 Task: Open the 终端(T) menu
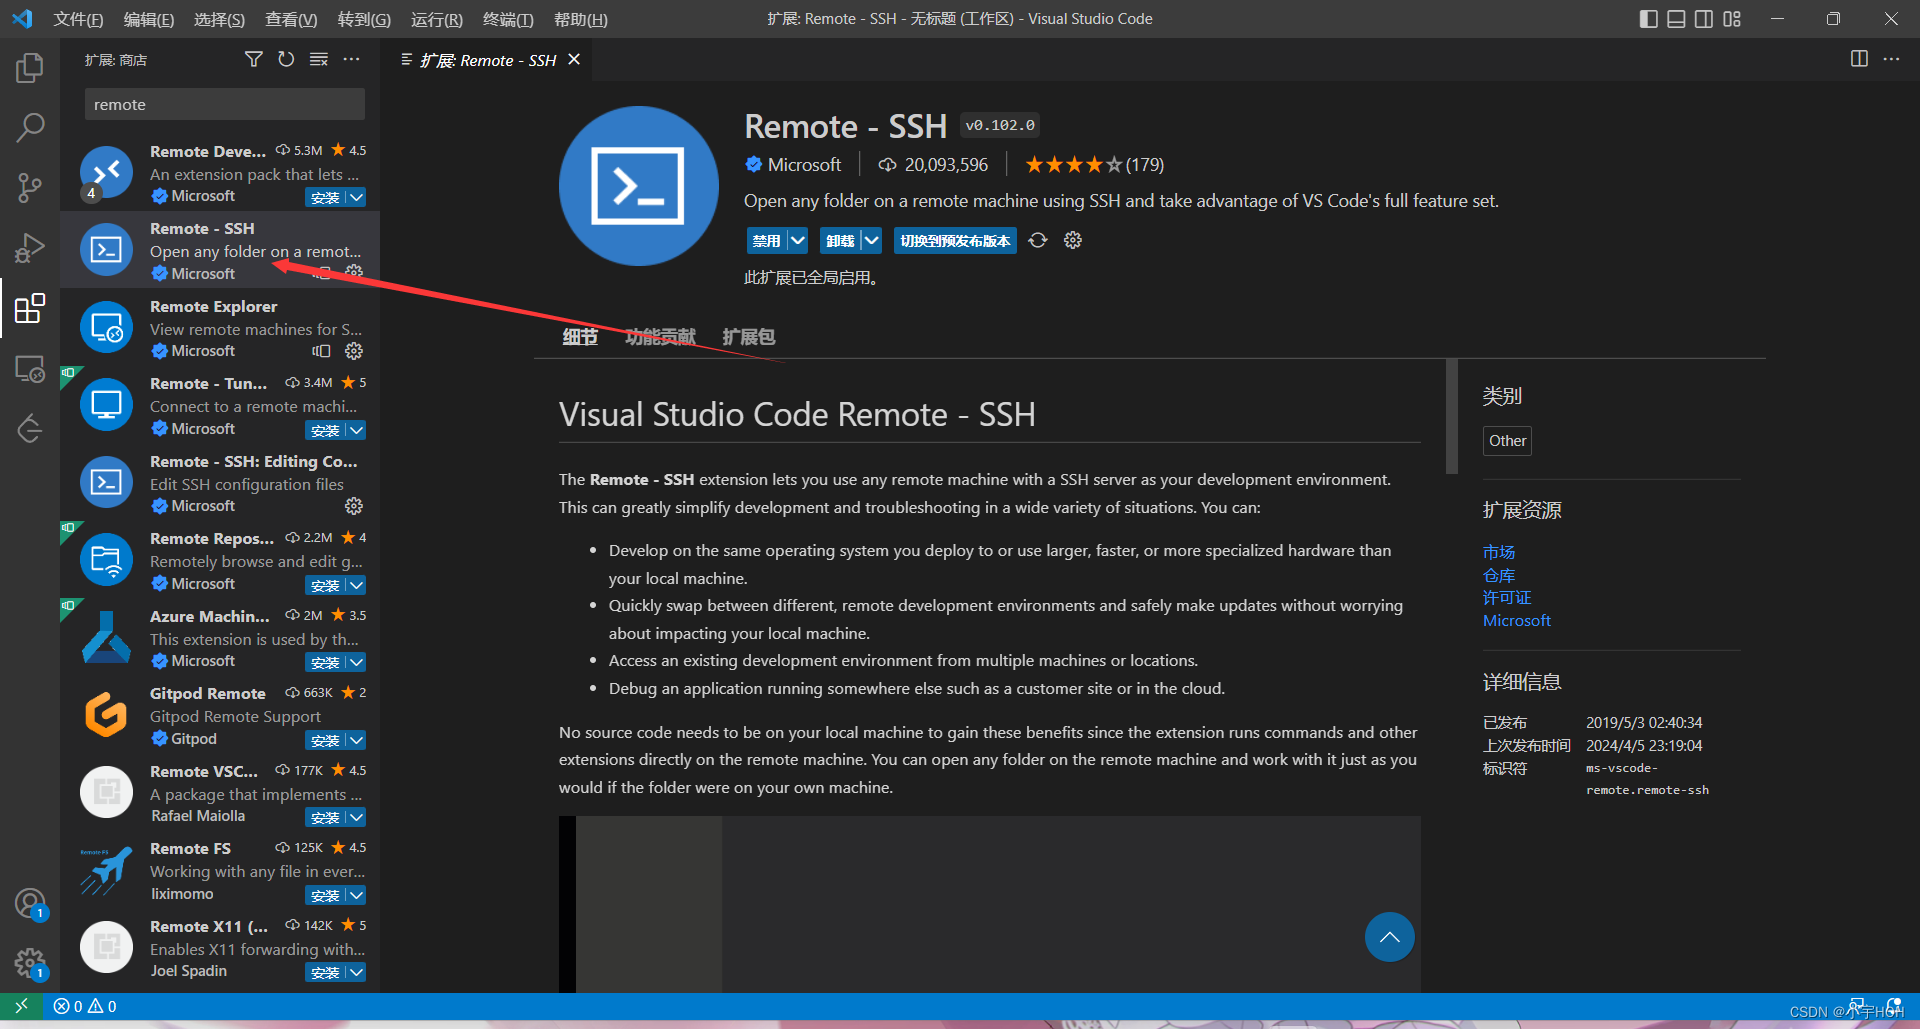[x=508, y=19]
